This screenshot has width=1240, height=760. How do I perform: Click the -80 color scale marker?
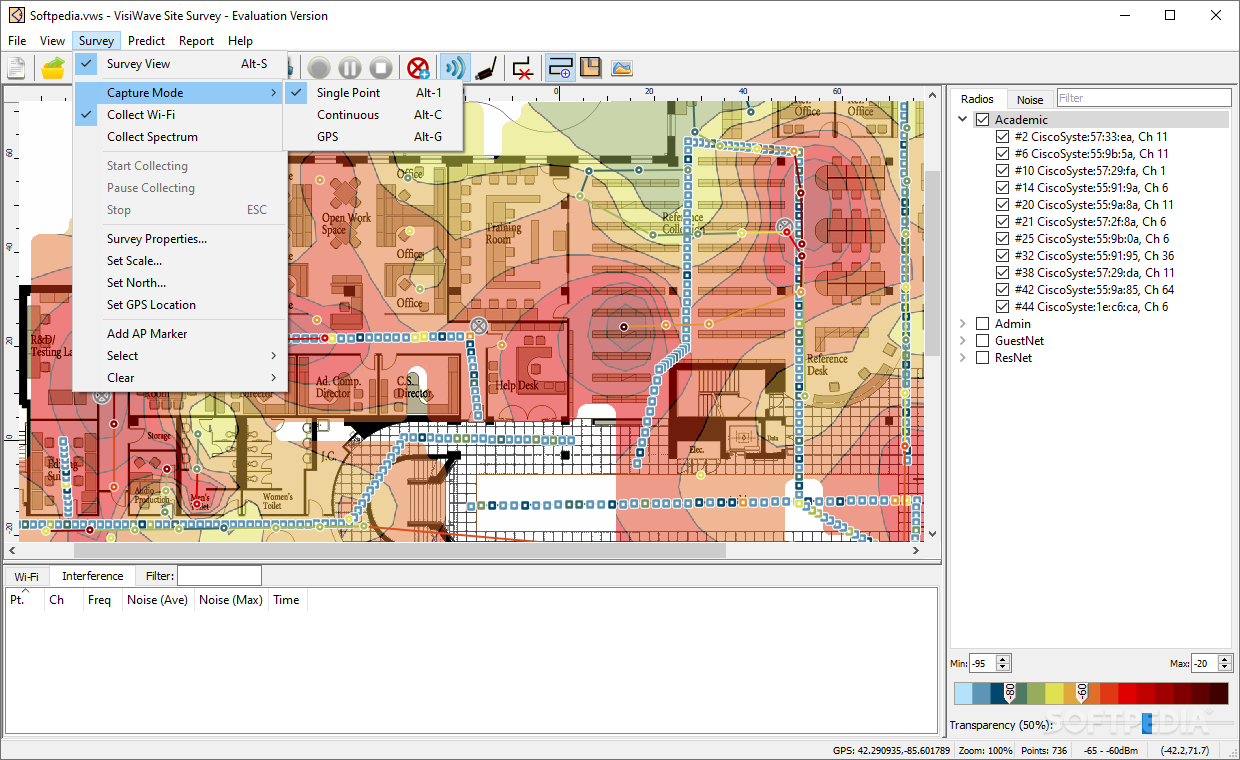point(1010,692)
